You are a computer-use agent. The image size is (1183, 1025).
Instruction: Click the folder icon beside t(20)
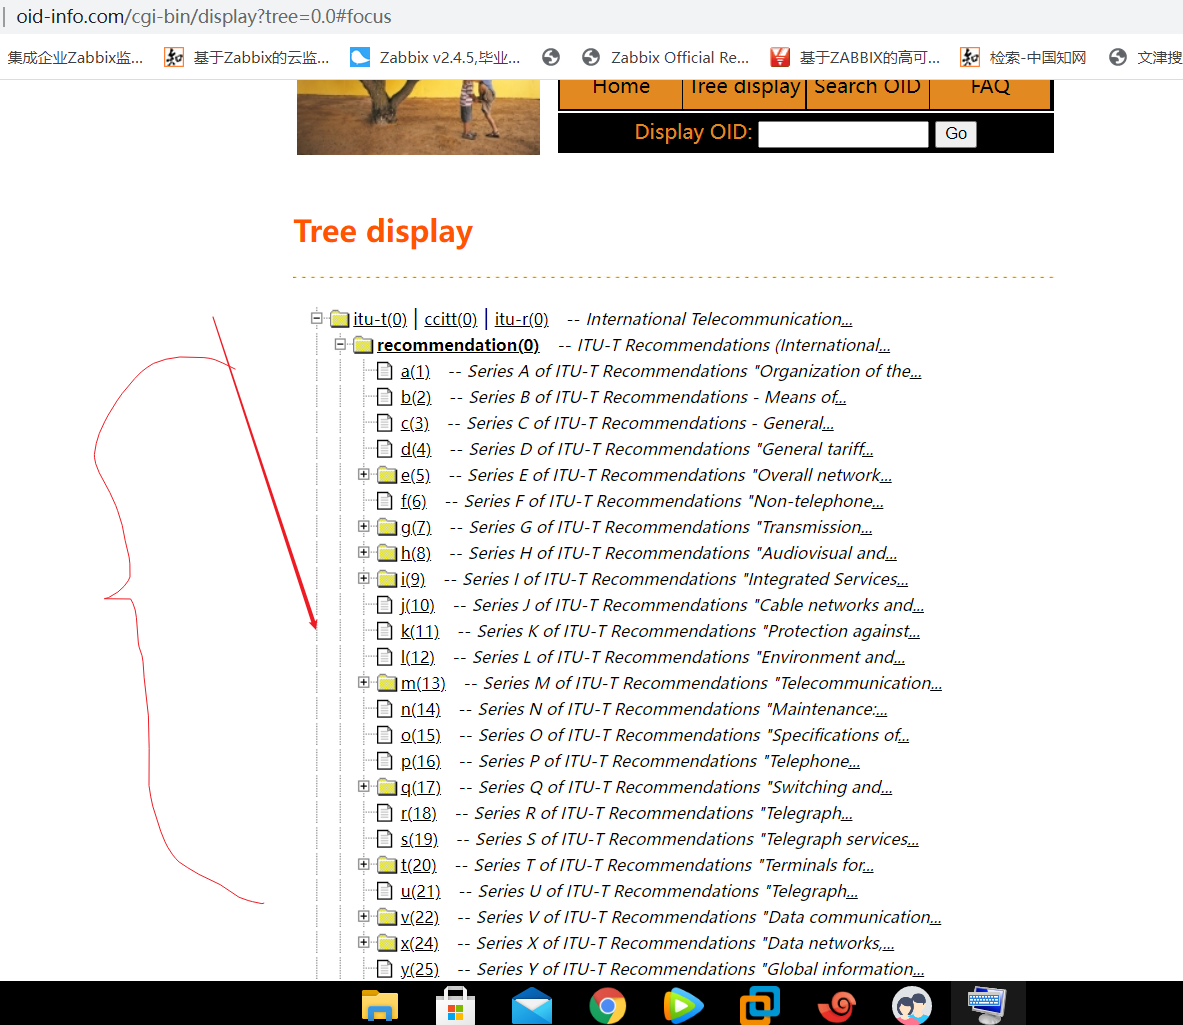coord(387,864)
